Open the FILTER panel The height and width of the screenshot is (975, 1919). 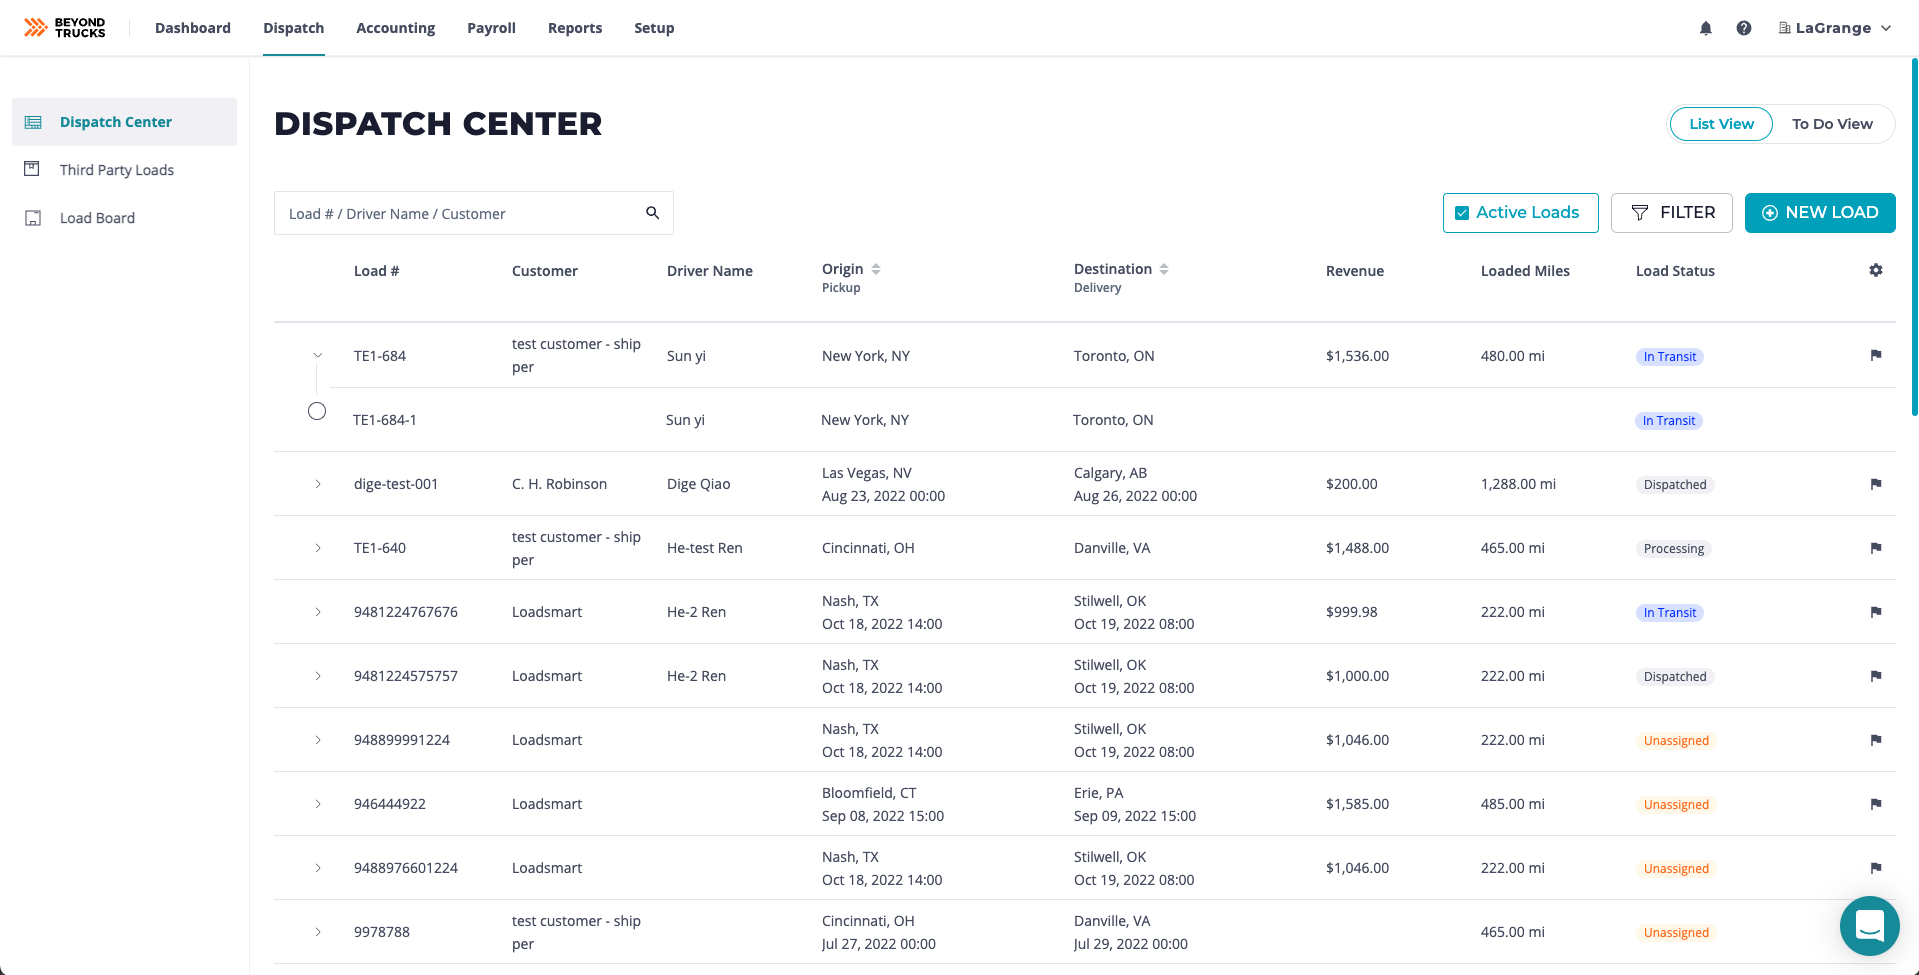click(x=1671, y=212)
